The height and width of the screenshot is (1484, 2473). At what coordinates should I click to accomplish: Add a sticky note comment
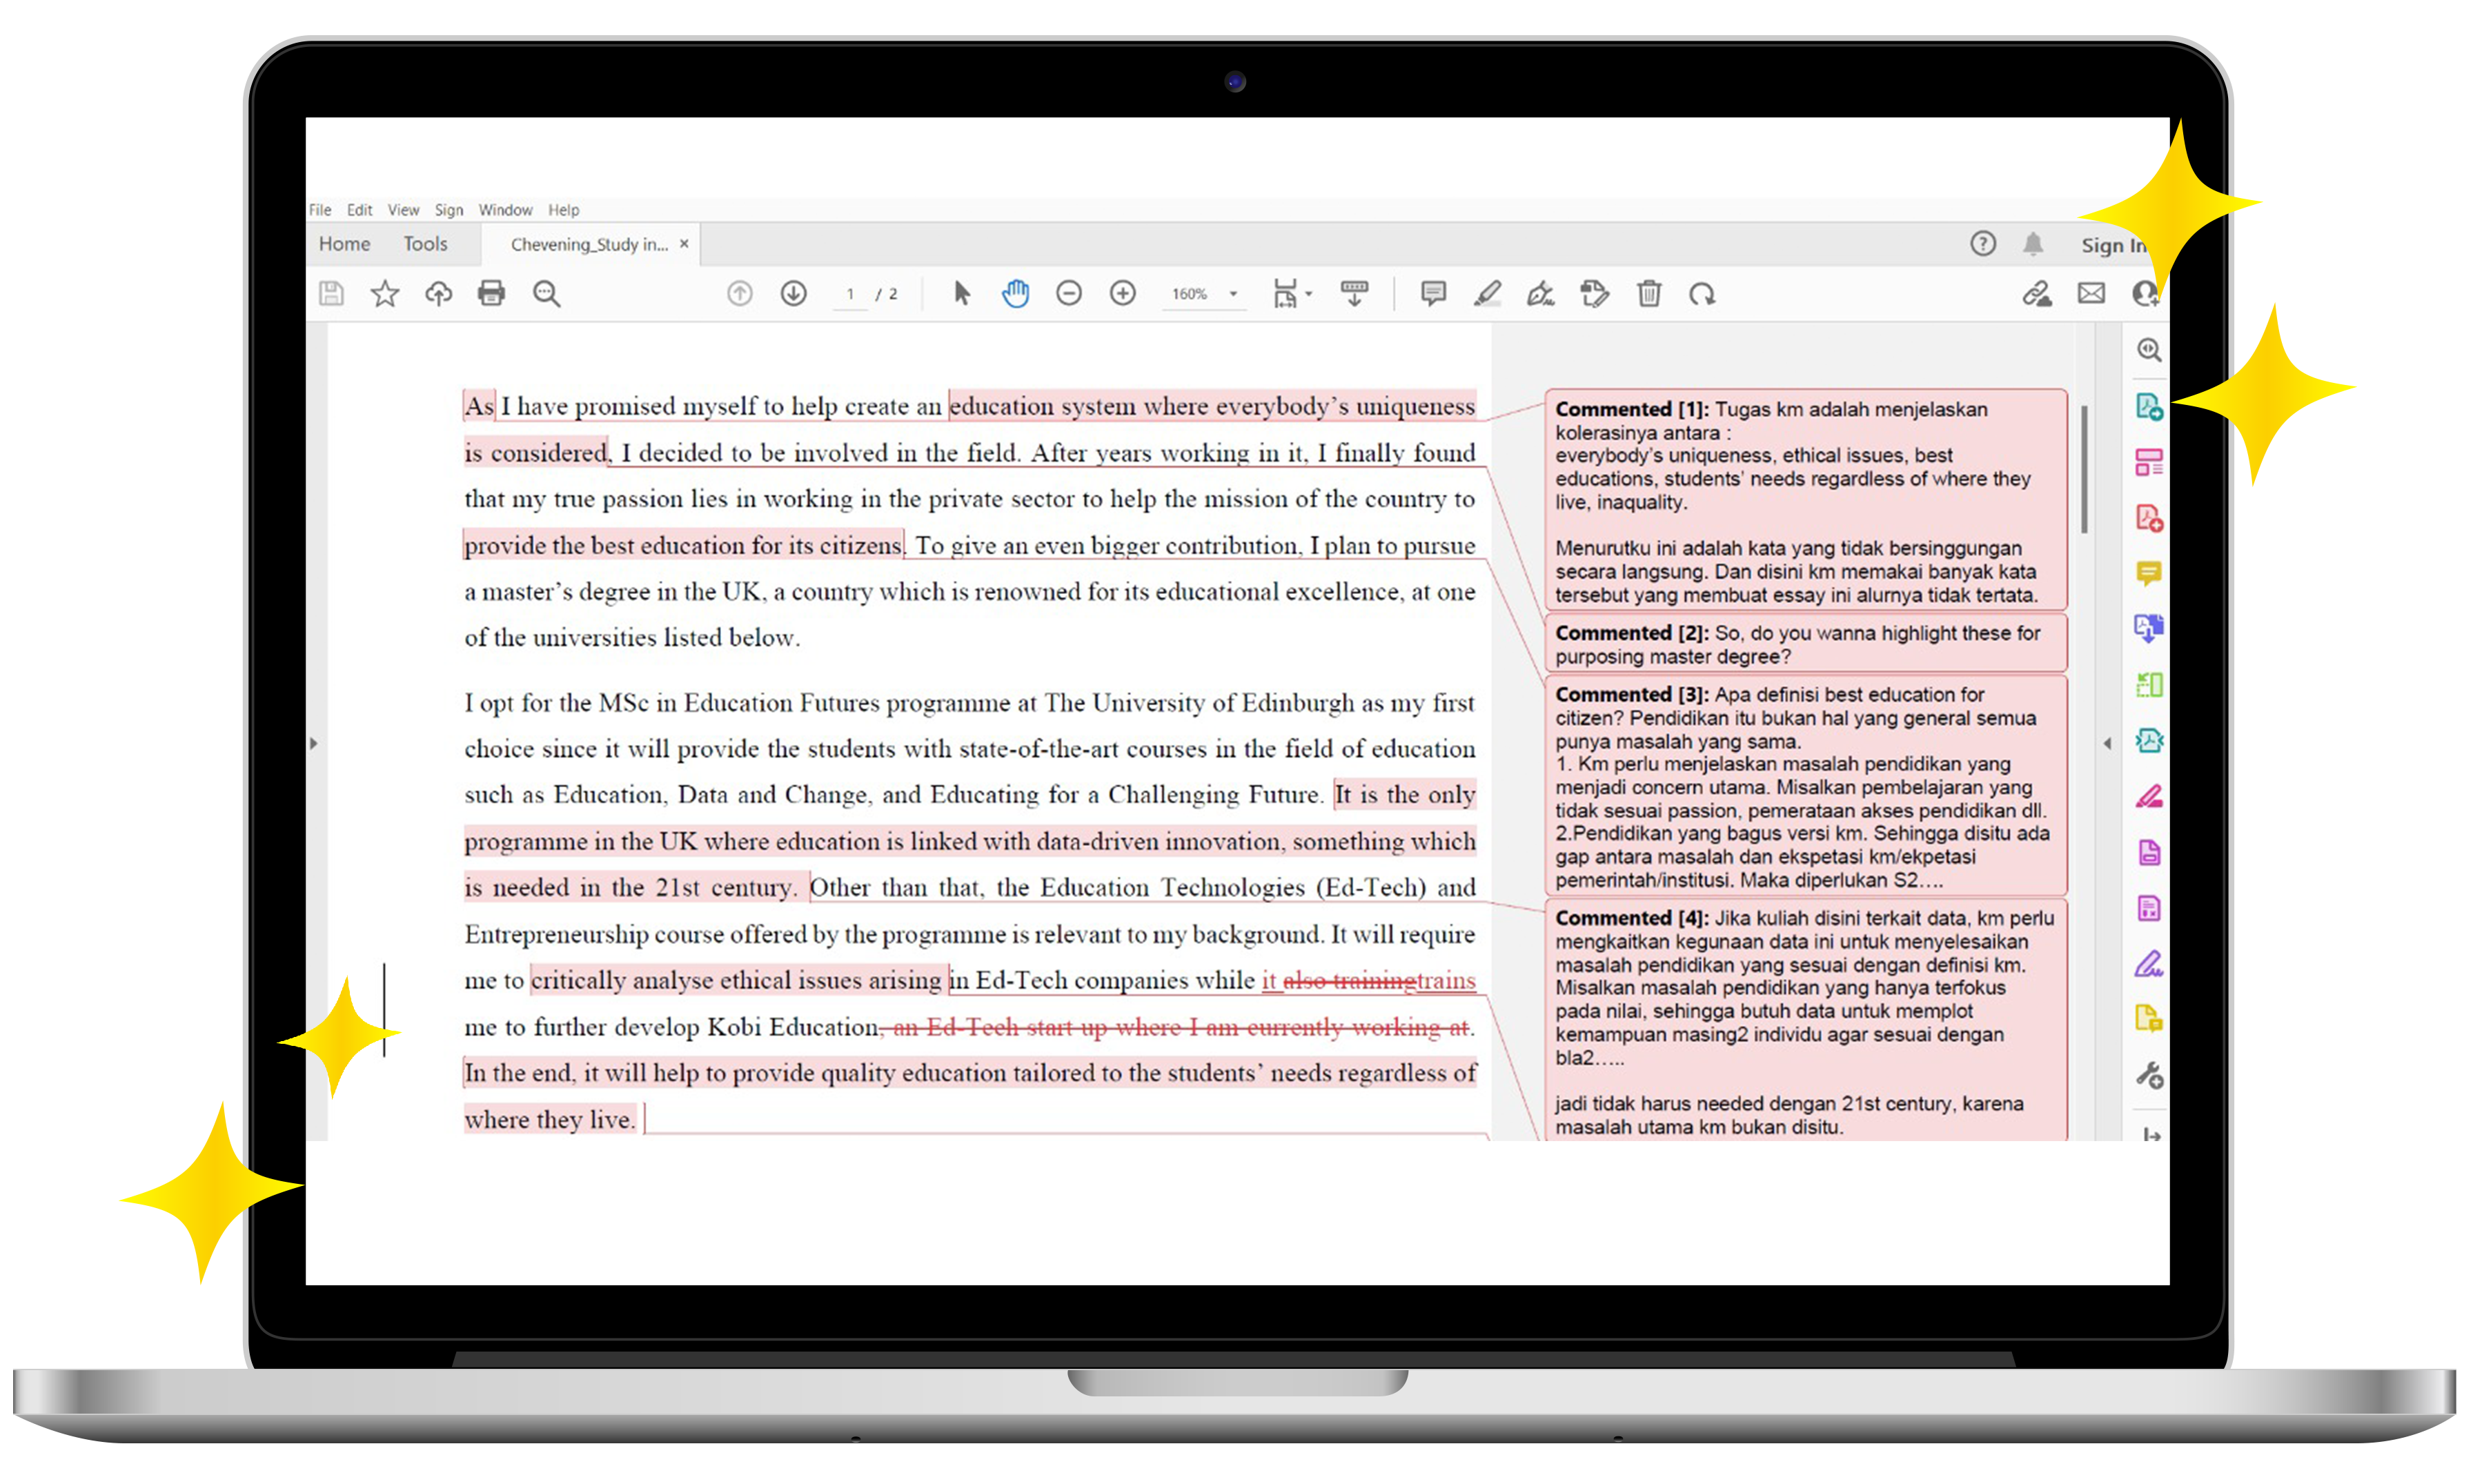coord(1433,294)
